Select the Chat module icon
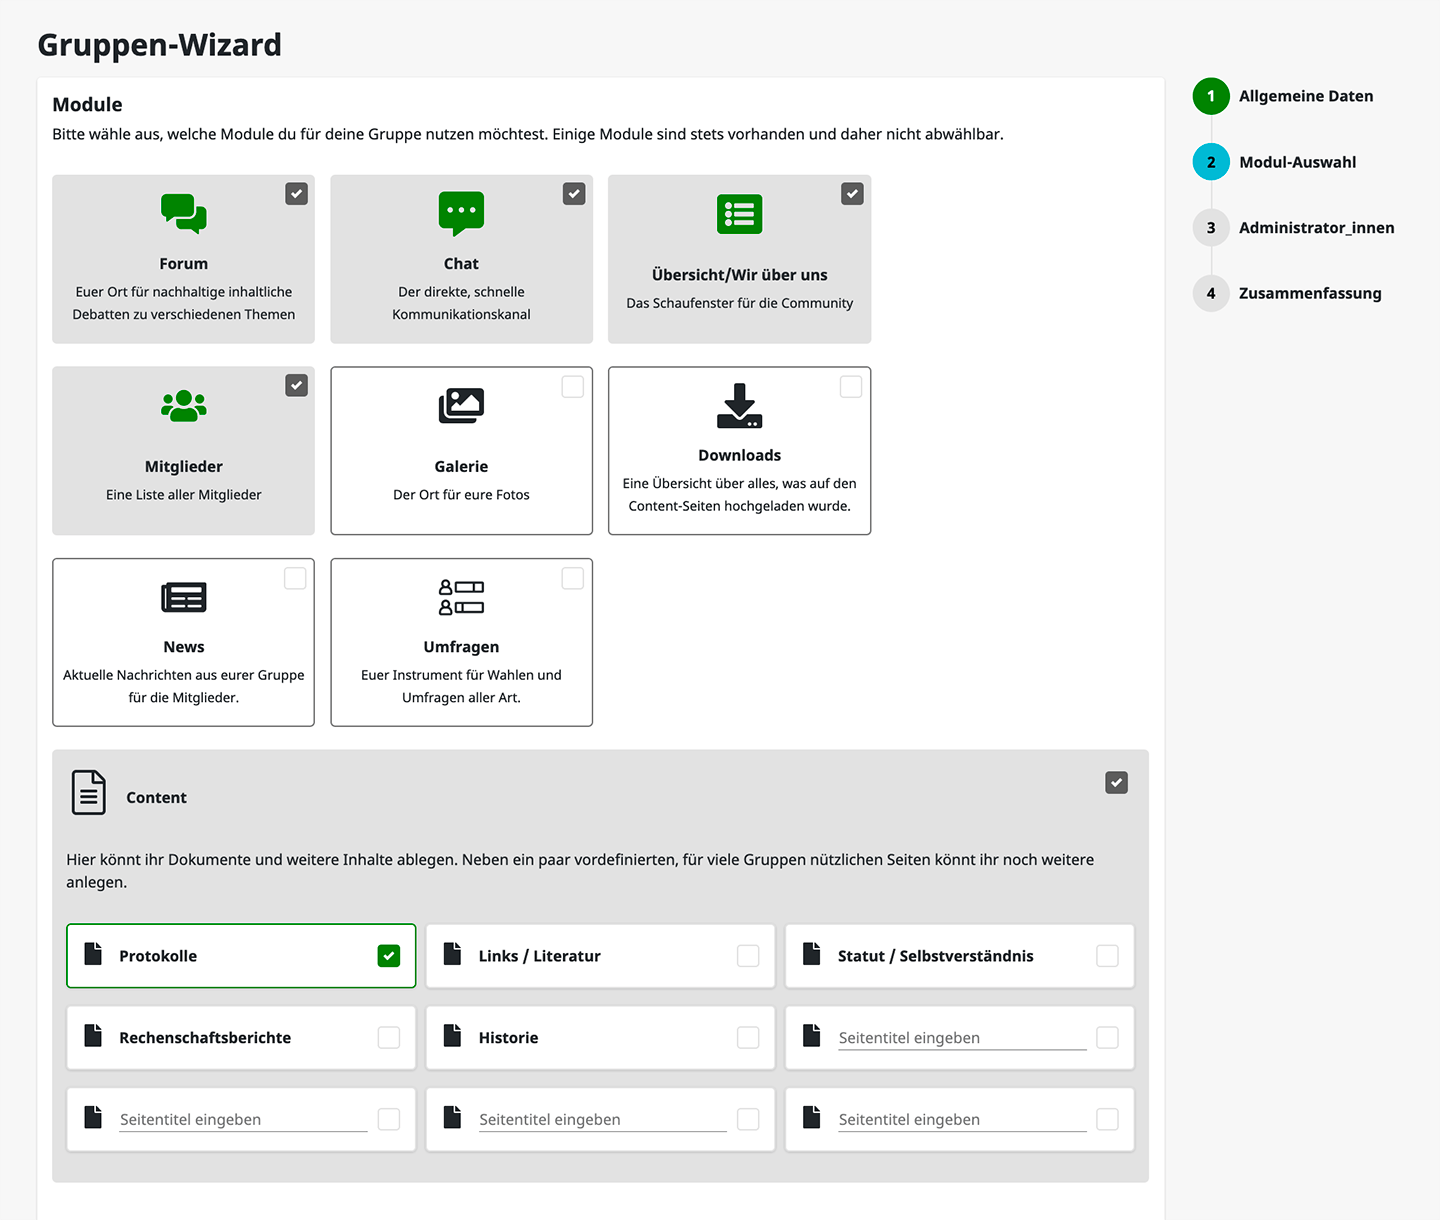This screenshot has height=1220, width=1440. [461, 212]
